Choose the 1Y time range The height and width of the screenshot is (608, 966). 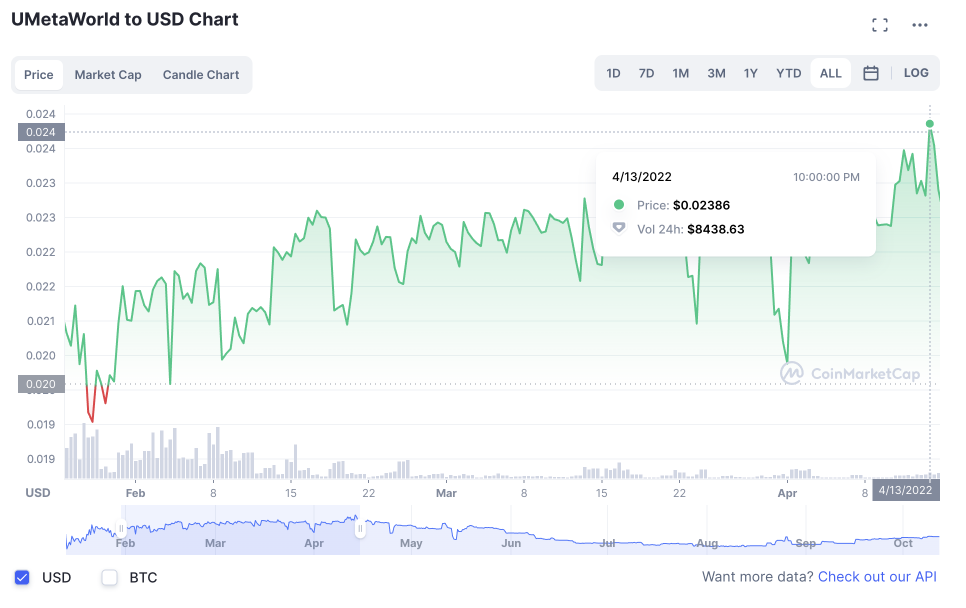pyautogui.click(x=750, y=73)
